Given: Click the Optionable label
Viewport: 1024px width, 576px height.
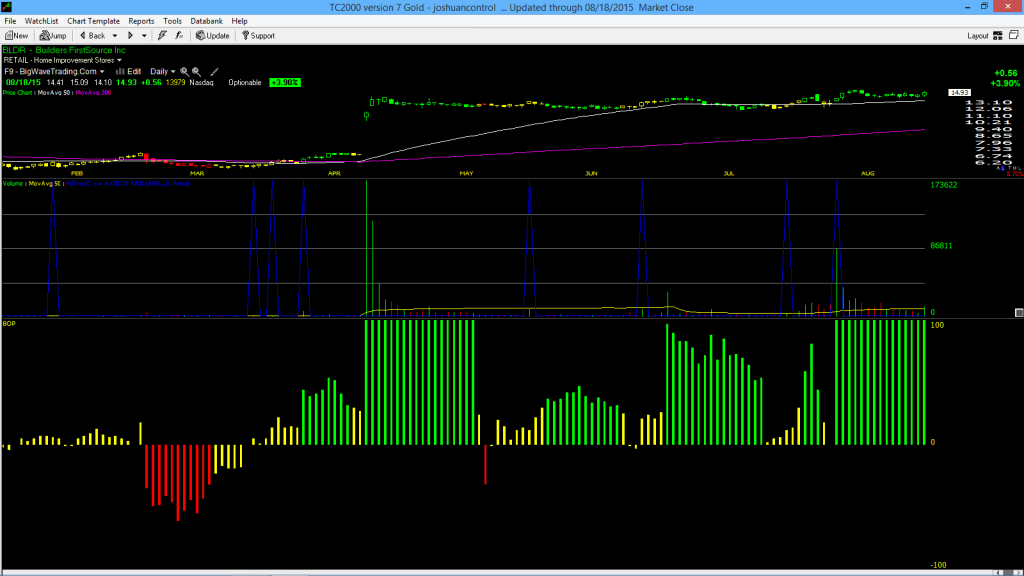Looking at the screenshot, I should coord(245,82).
